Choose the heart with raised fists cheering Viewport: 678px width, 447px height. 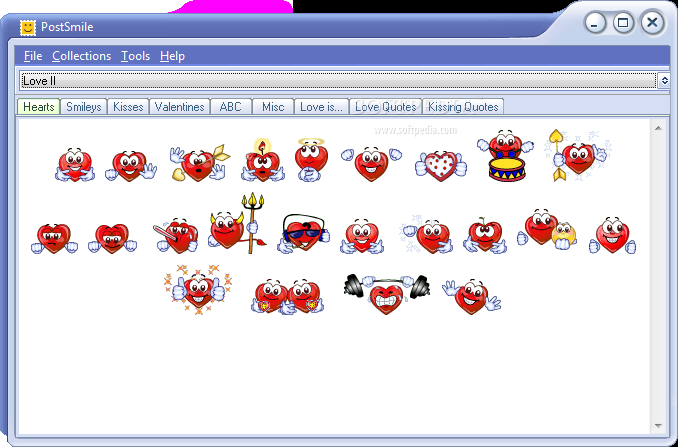point(371,164)
